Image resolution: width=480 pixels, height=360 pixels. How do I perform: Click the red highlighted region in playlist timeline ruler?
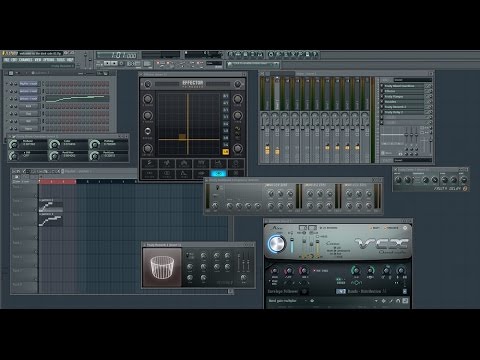tap(57, 181)
